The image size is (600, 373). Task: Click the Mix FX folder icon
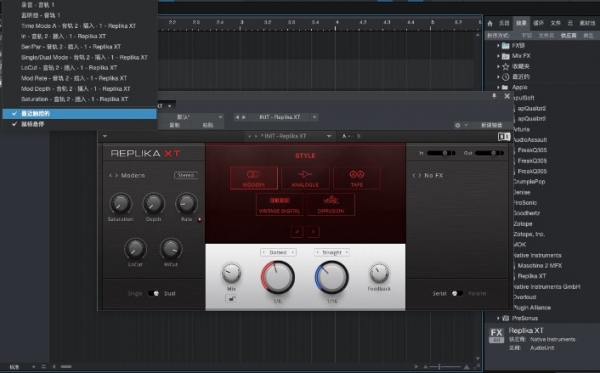point(505,56)
